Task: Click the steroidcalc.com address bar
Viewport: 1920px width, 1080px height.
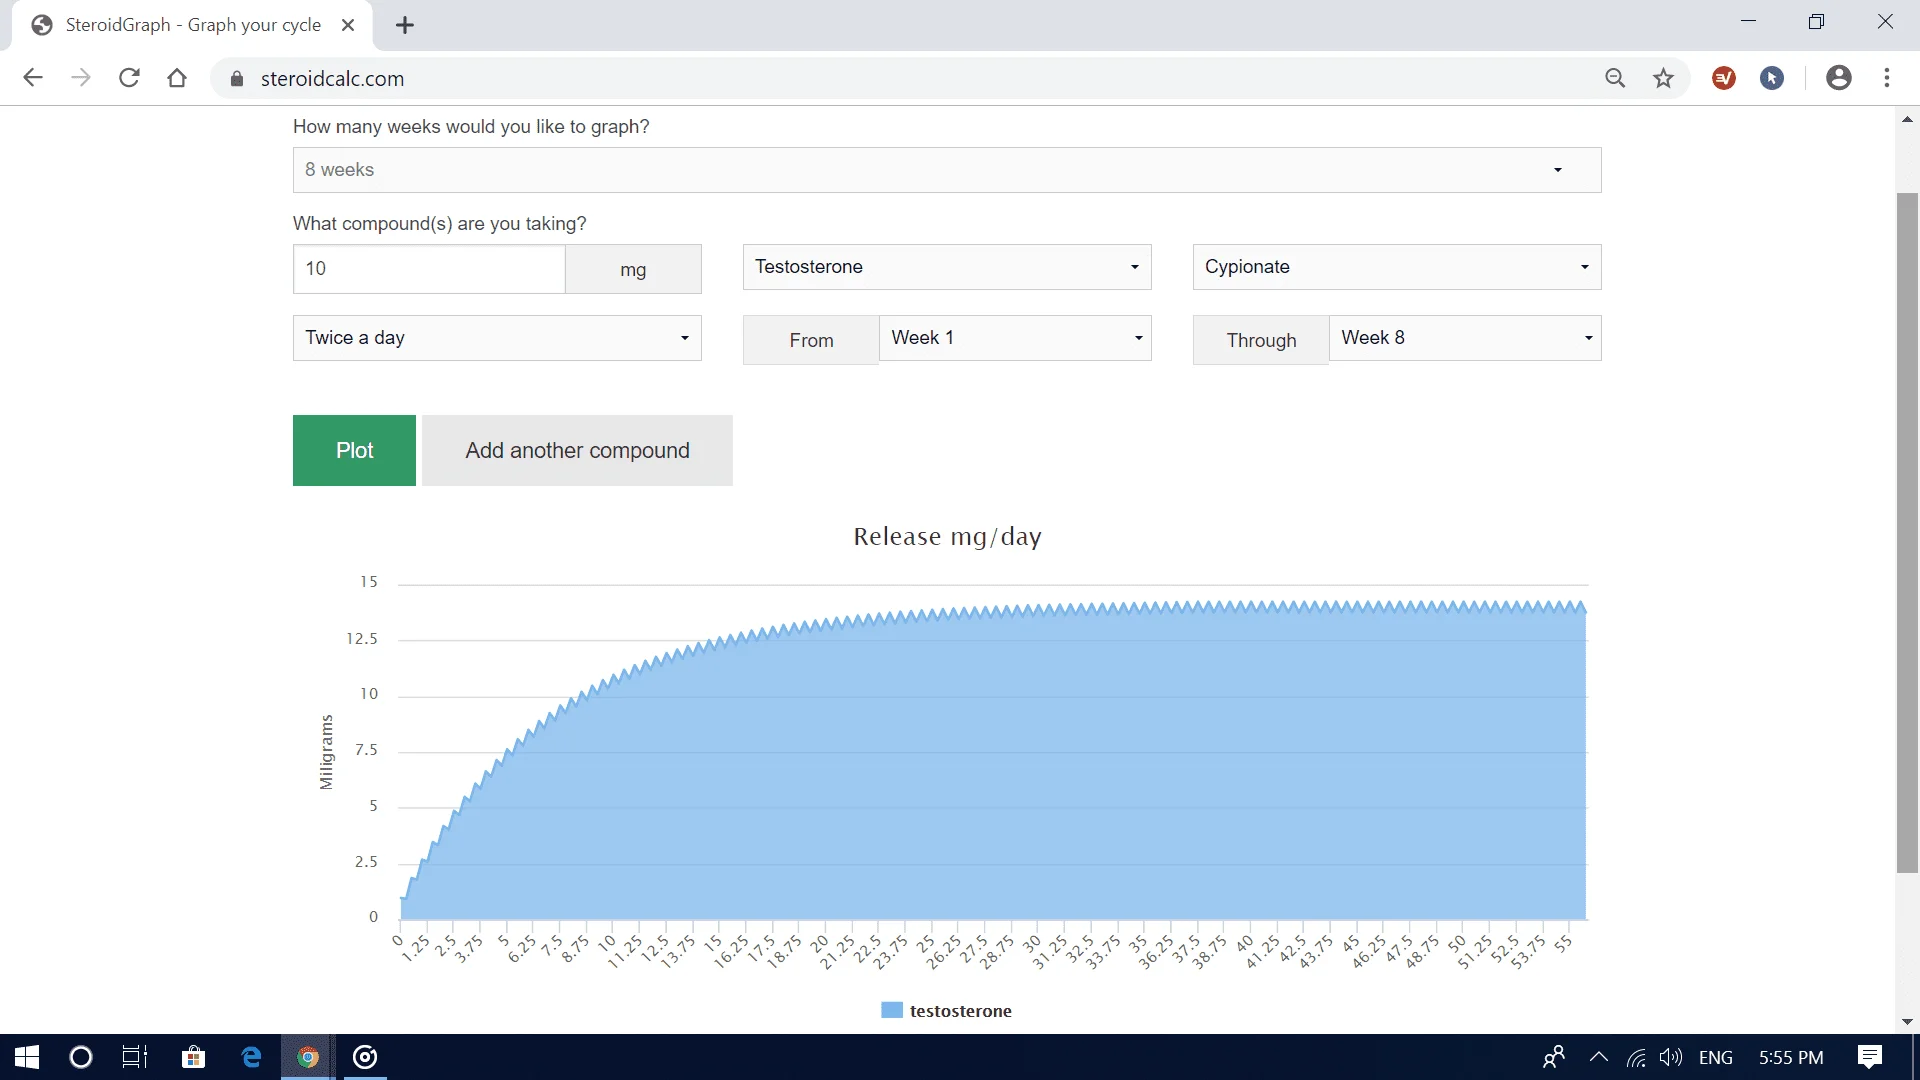Action: point(334,79)
